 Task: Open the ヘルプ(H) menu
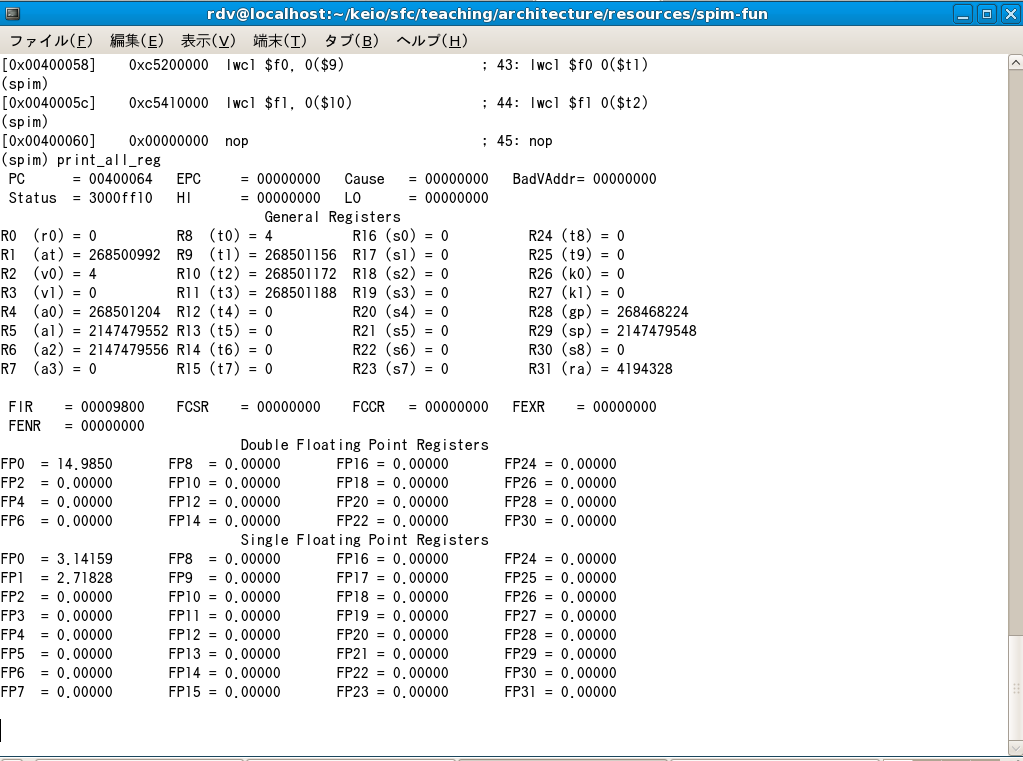click(432, 41)
